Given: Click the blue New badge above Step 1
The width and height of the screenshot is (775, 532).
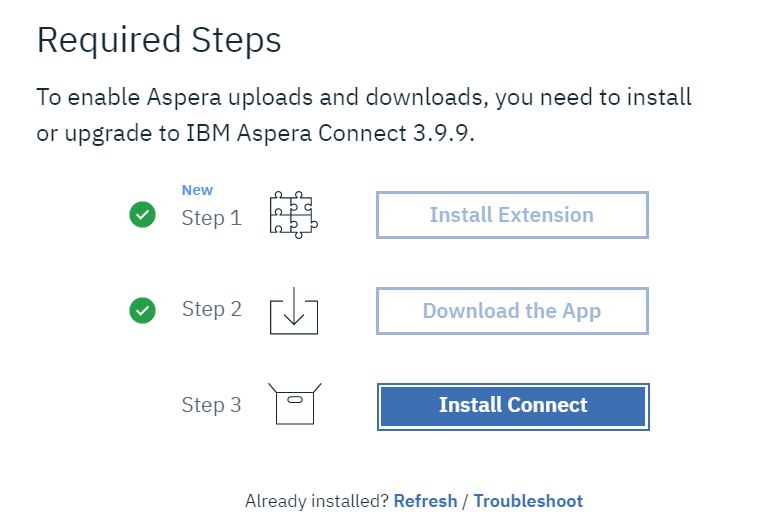Looking at the screenshot, I should click(x=197, y=190).
